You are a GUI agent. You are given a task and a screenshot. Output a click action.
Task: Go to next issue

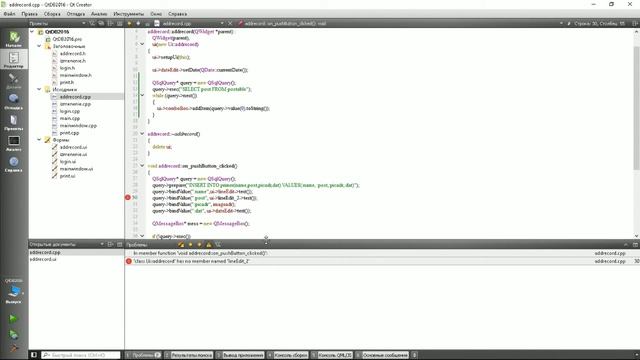[x=200, y=244]
